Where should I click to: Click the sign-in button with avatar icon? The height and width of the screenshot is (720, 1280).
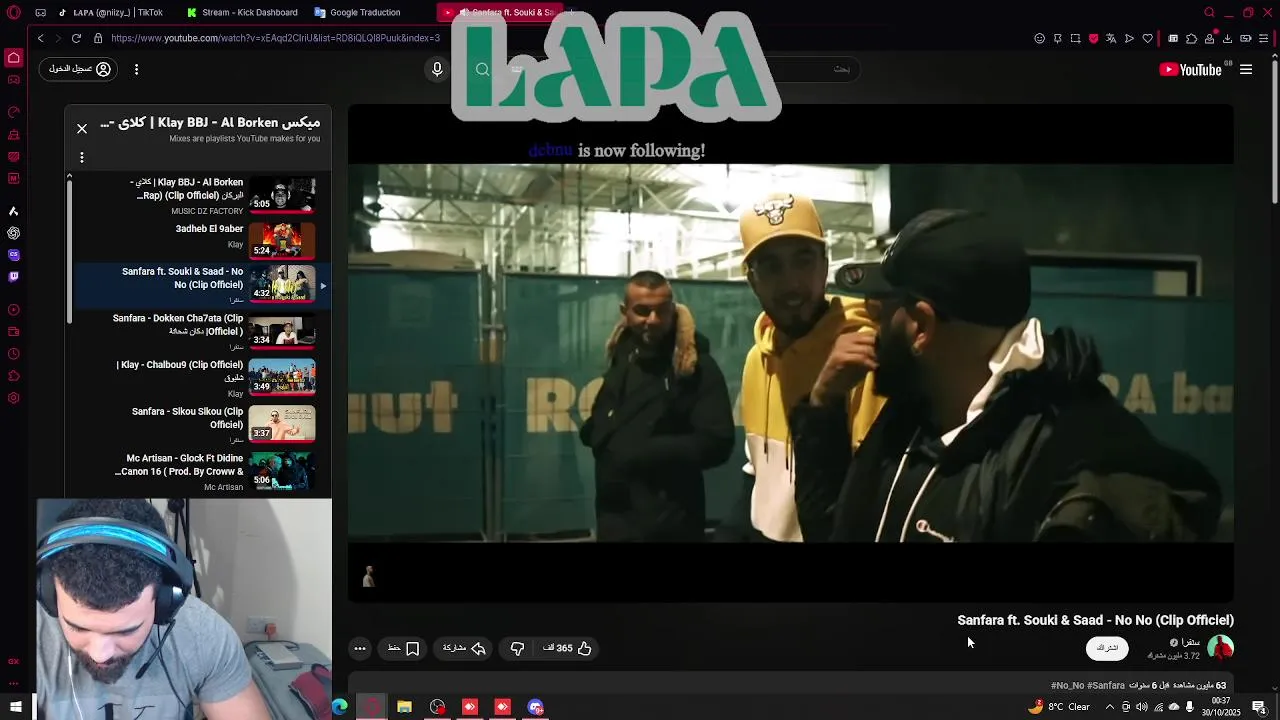click(x=79, y=69)
